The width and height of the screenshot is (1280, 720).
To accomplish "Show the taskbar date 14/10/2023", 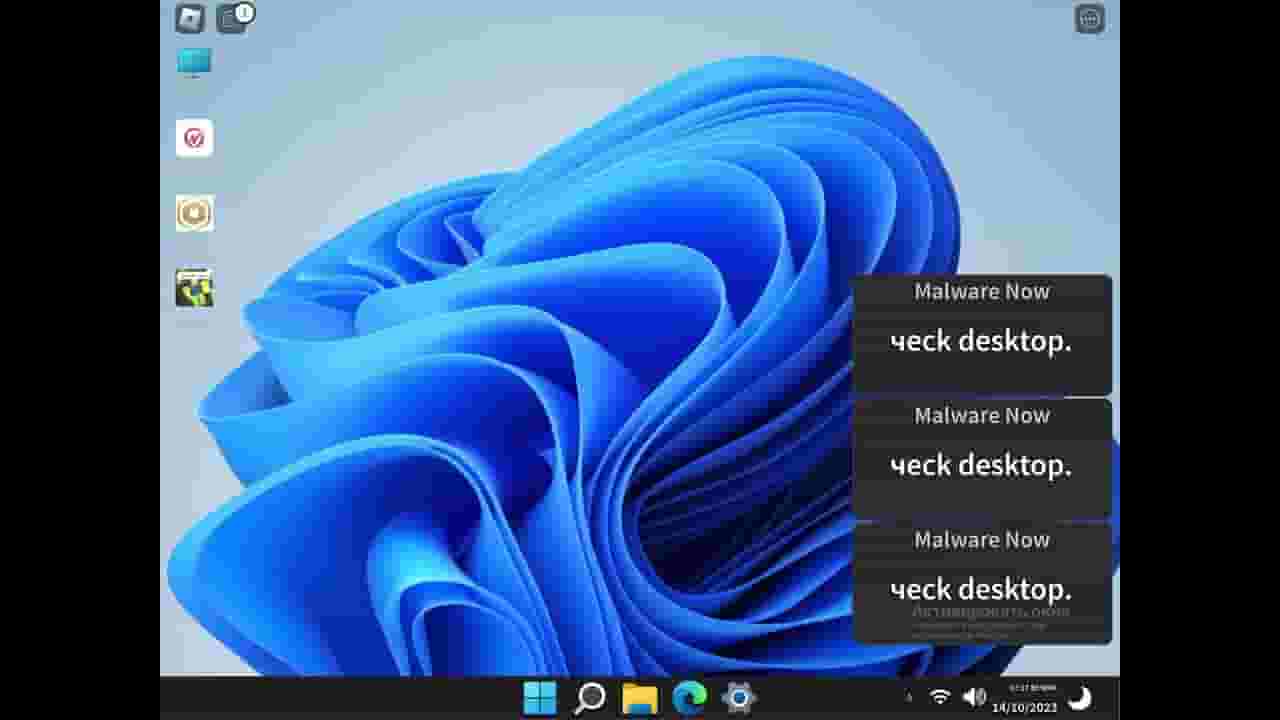I will coord(1024,707).
